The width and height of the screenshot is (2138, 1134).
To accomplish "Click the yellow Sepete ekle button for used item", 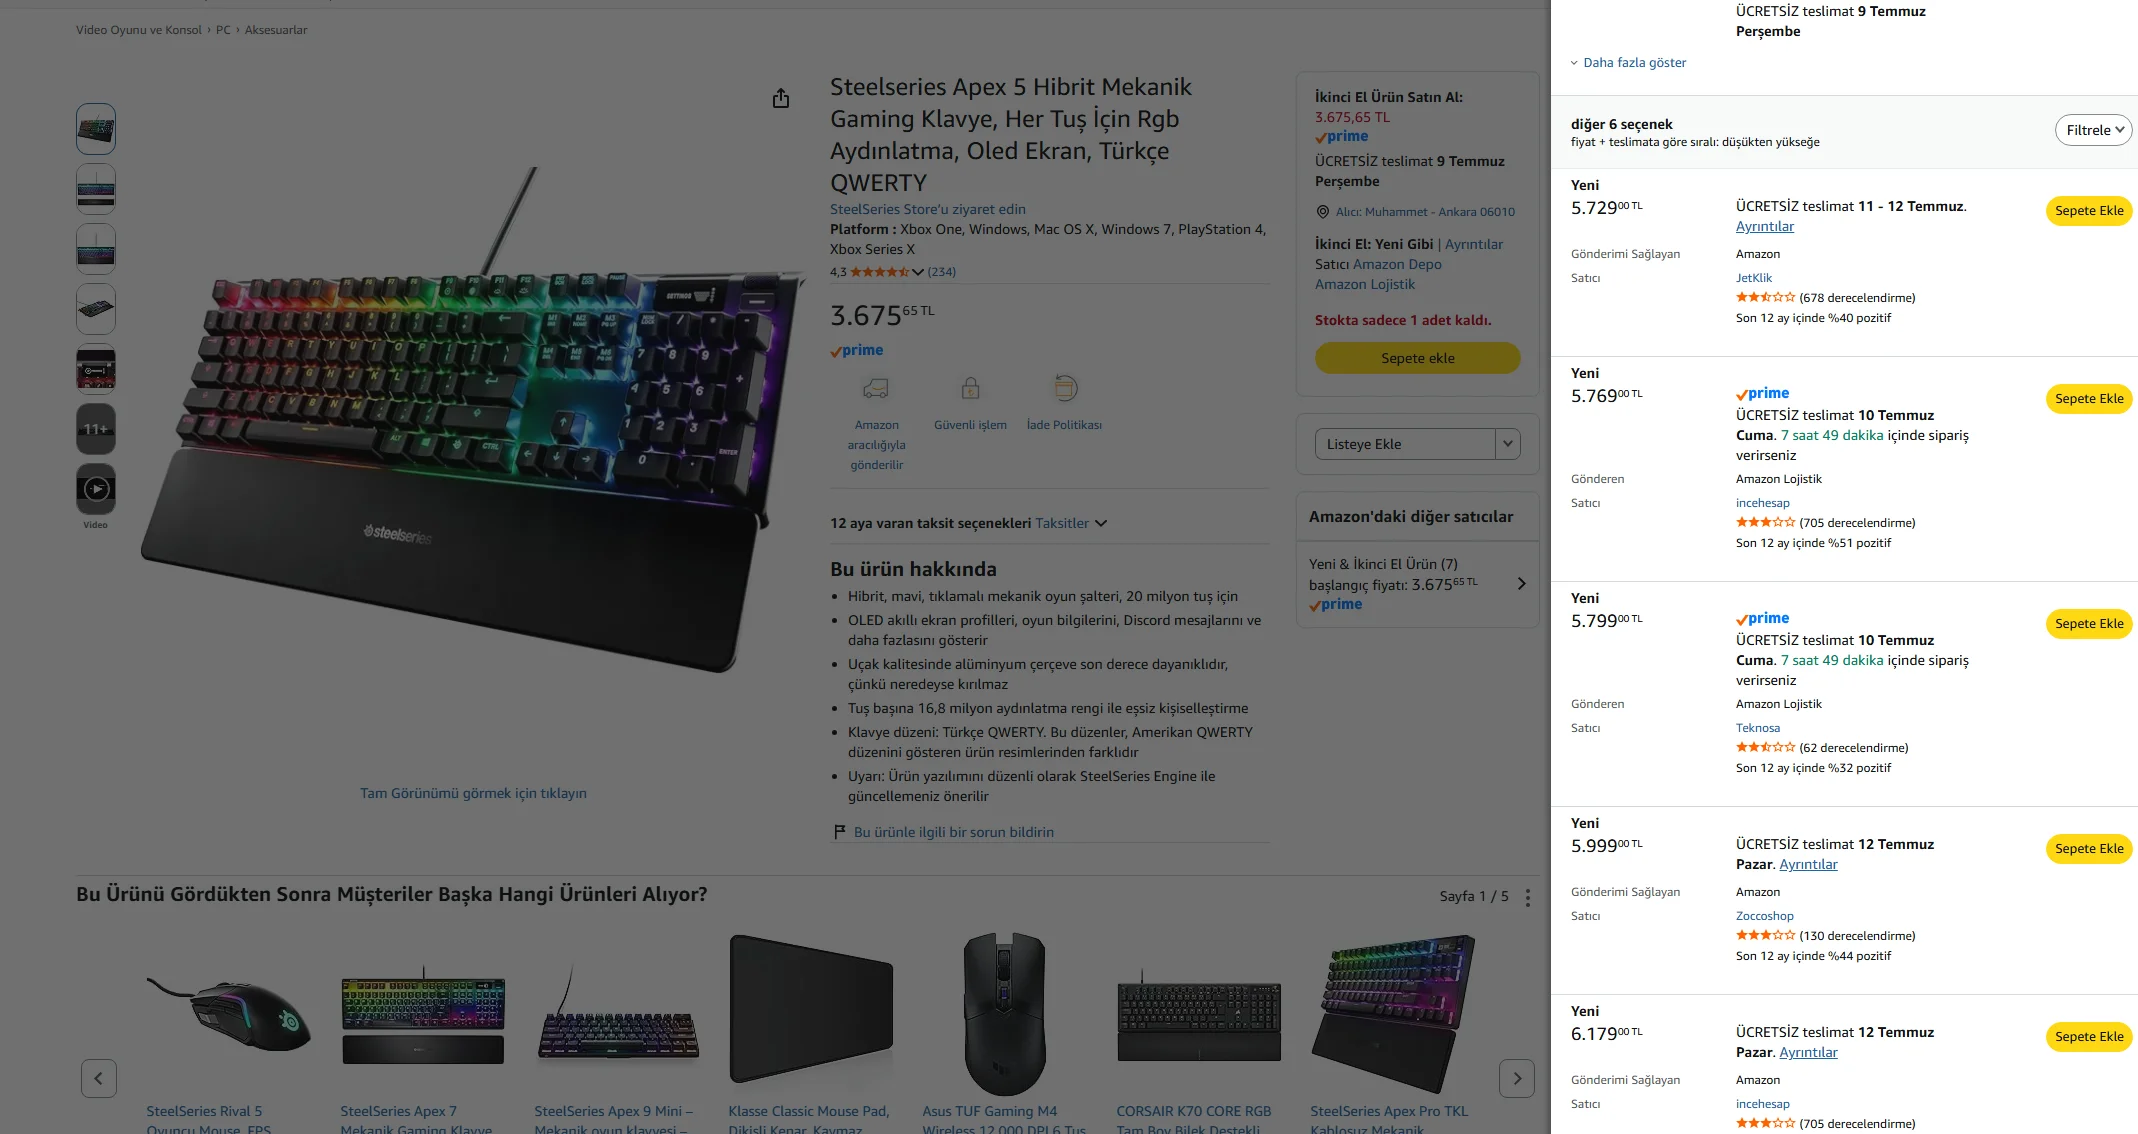I will [x=1418, y=358].
